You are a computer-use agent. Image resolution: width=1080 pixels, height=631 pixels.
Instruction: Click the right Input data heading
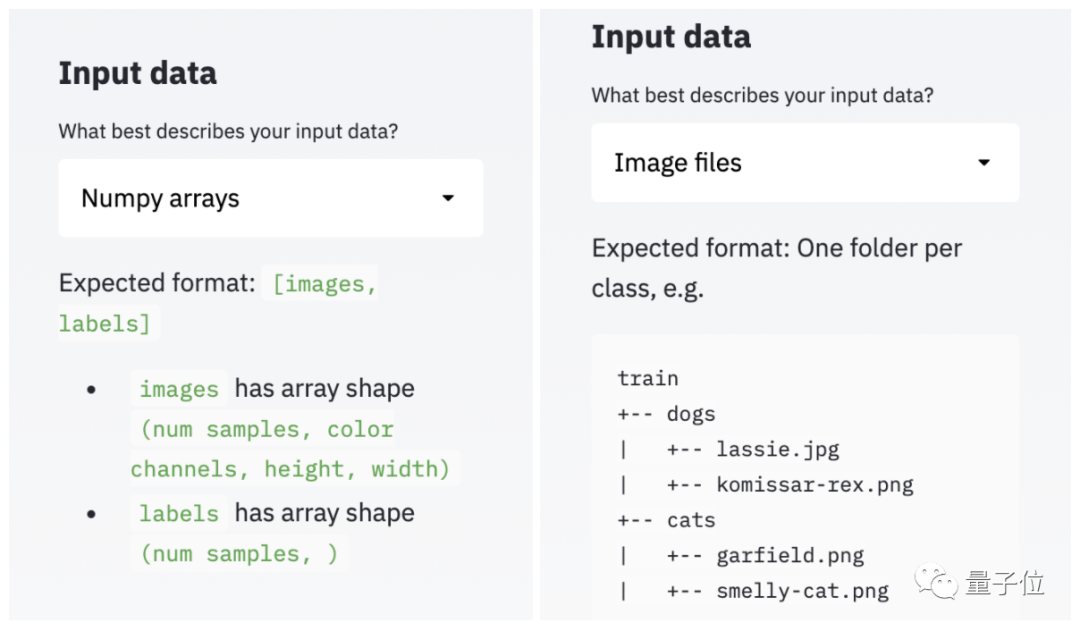671,37
